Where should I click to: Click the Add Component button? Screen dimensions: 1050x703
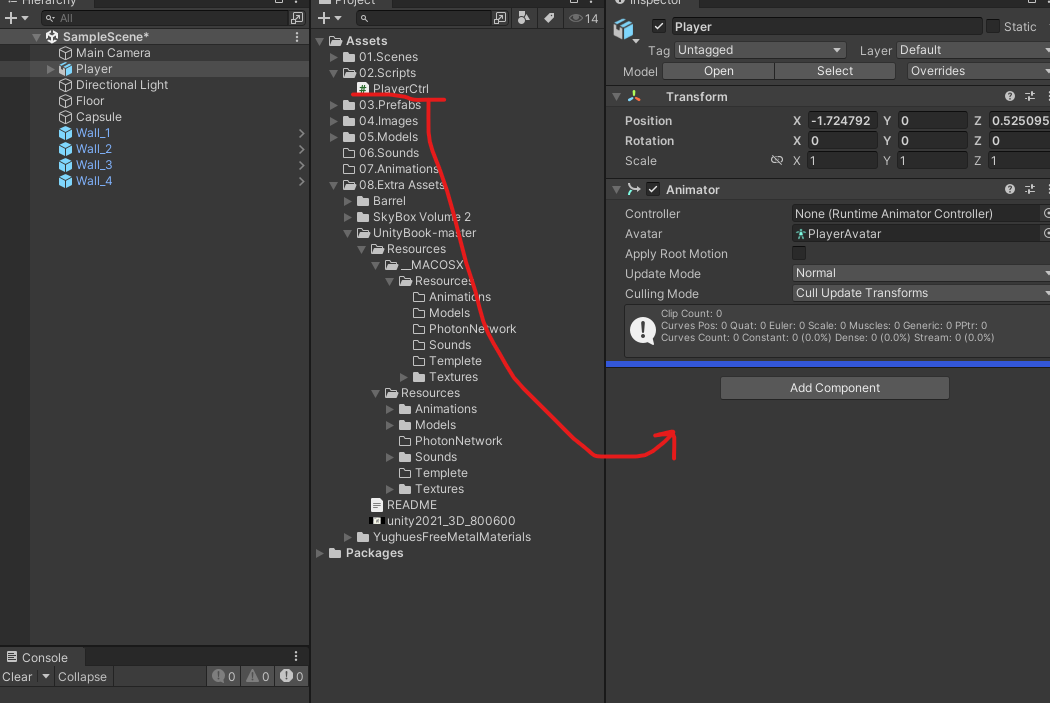pos(835,388)
